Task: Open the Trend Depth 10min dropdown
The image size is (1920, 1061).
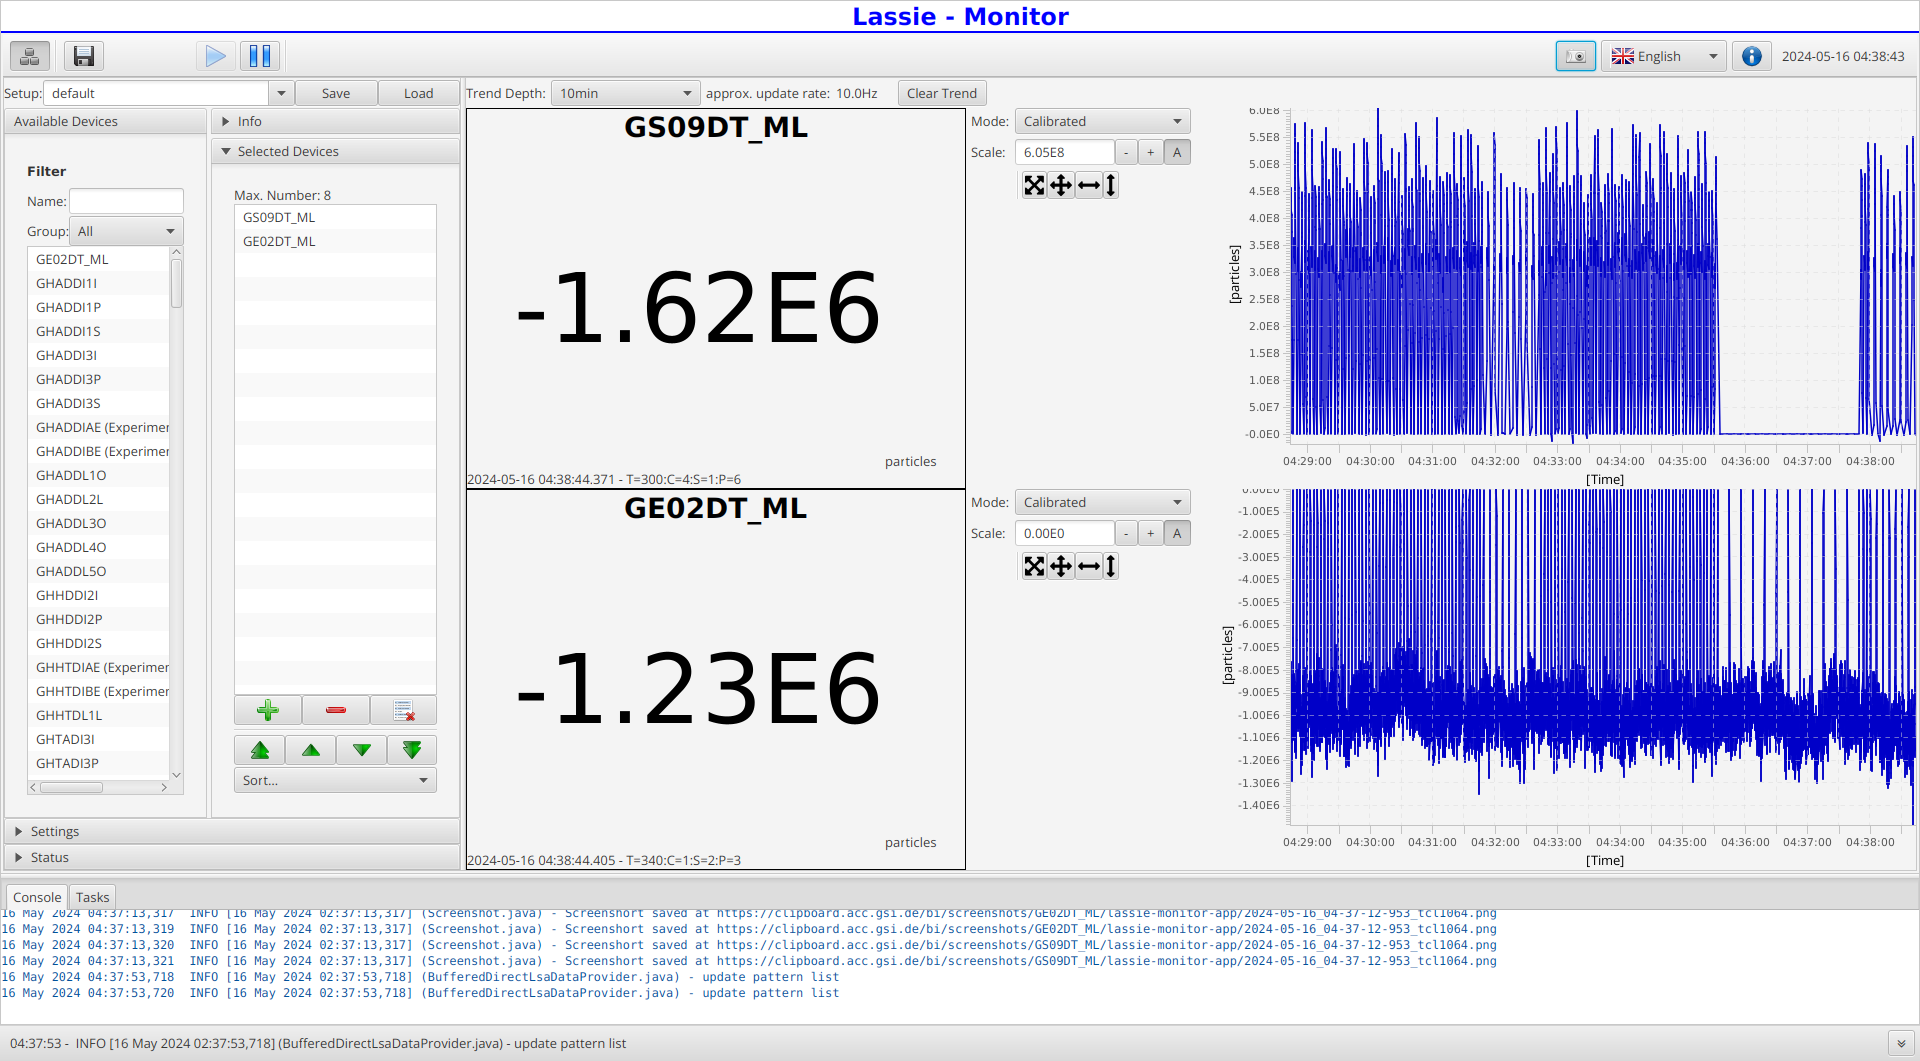Action: (x=626, y=93)
